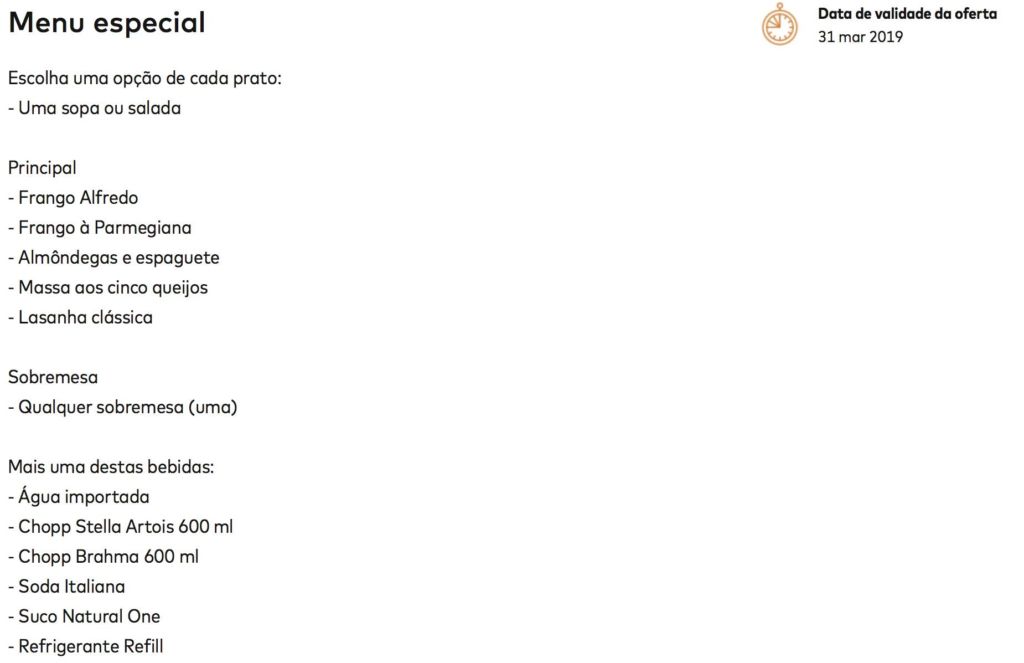Click the Sobremesa section label
The image size is (1024, 663).
coord(53,378)
